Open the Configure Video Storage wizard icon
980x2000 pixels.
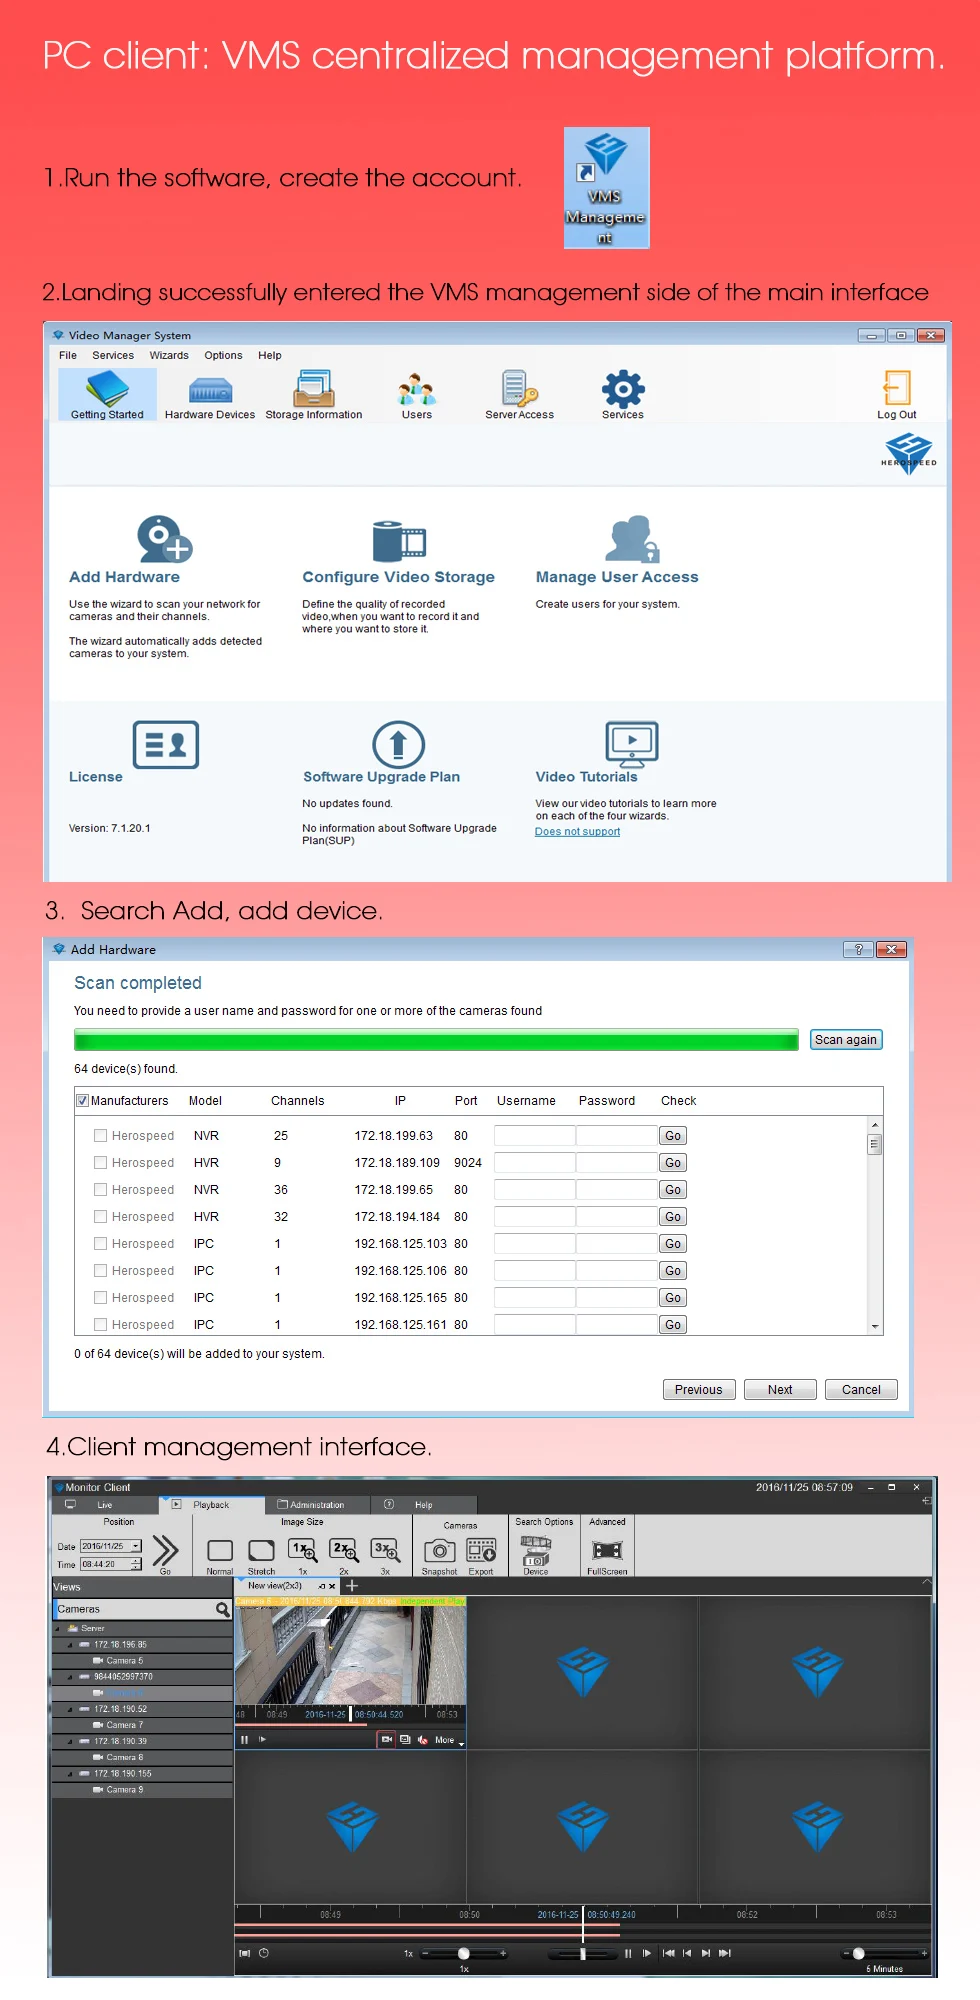click(399, 541)
